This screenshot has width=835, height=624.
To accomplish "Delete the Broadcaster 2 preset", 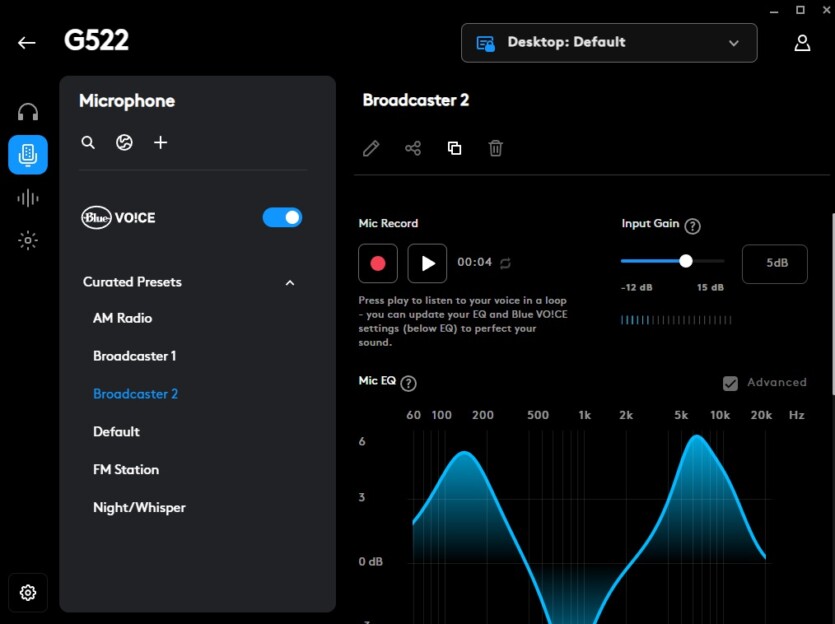I will tap(495, 148).
